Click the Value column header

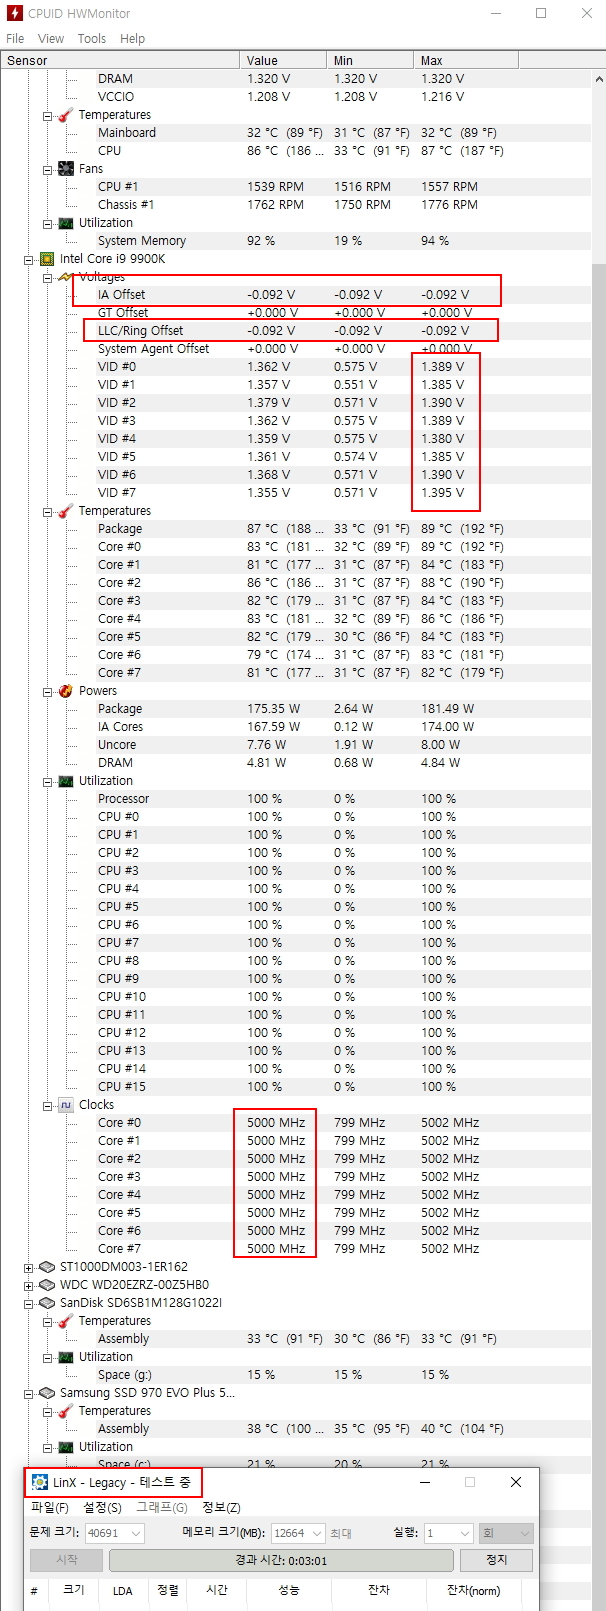283,60
